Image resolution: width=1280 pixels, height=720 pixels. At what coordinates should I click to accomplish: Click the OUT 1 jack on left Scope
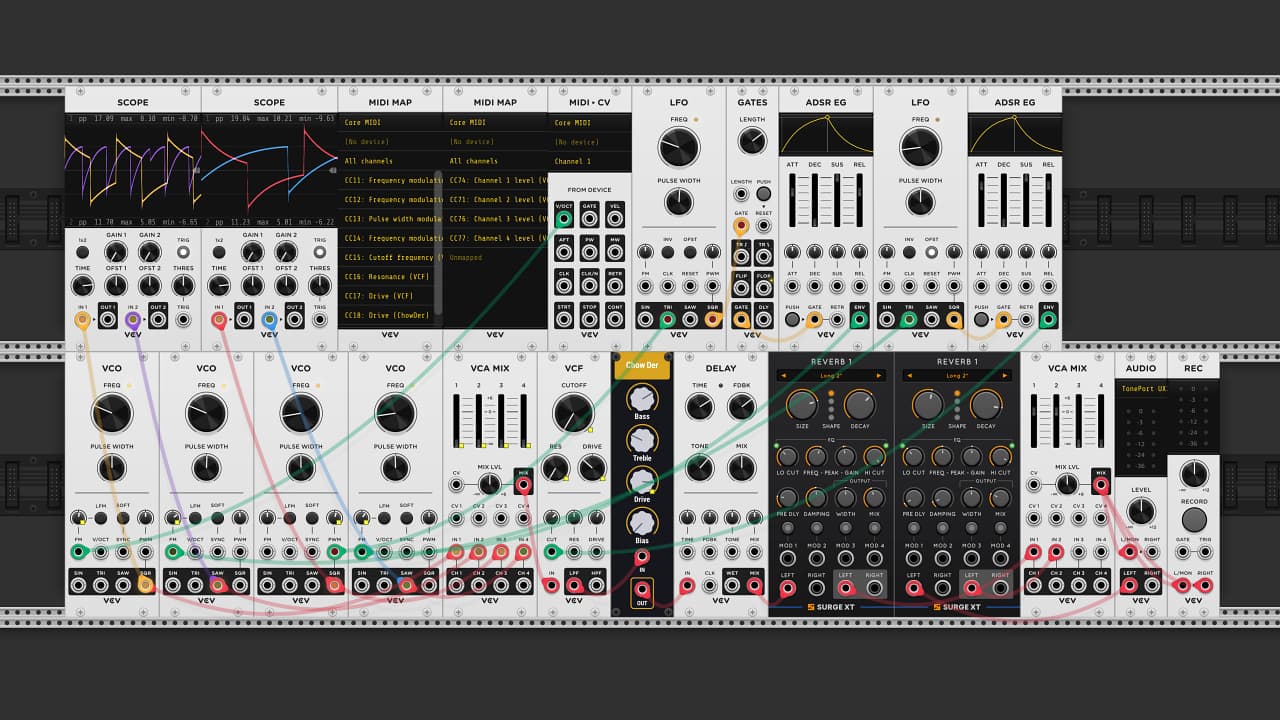[108, 320]
